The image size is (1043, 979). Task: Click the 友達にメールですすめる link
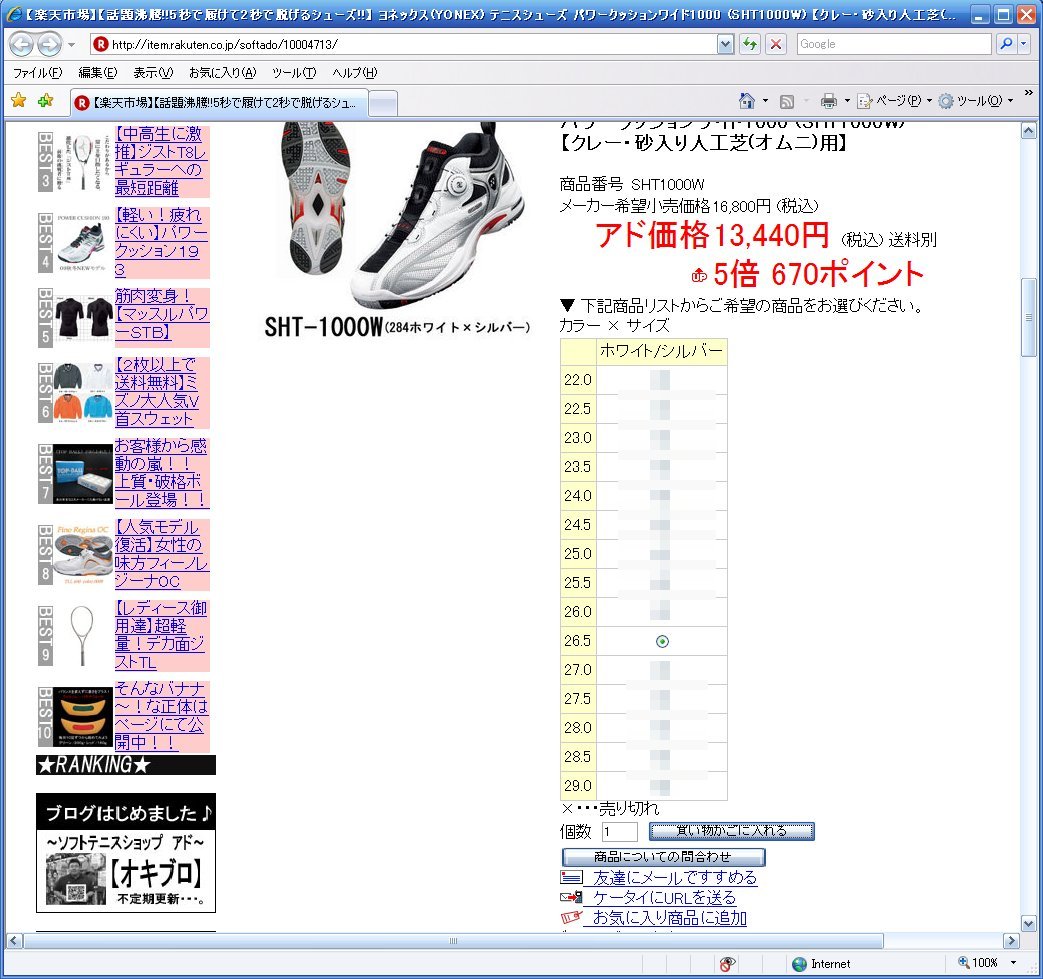click(x=674, y=878)
